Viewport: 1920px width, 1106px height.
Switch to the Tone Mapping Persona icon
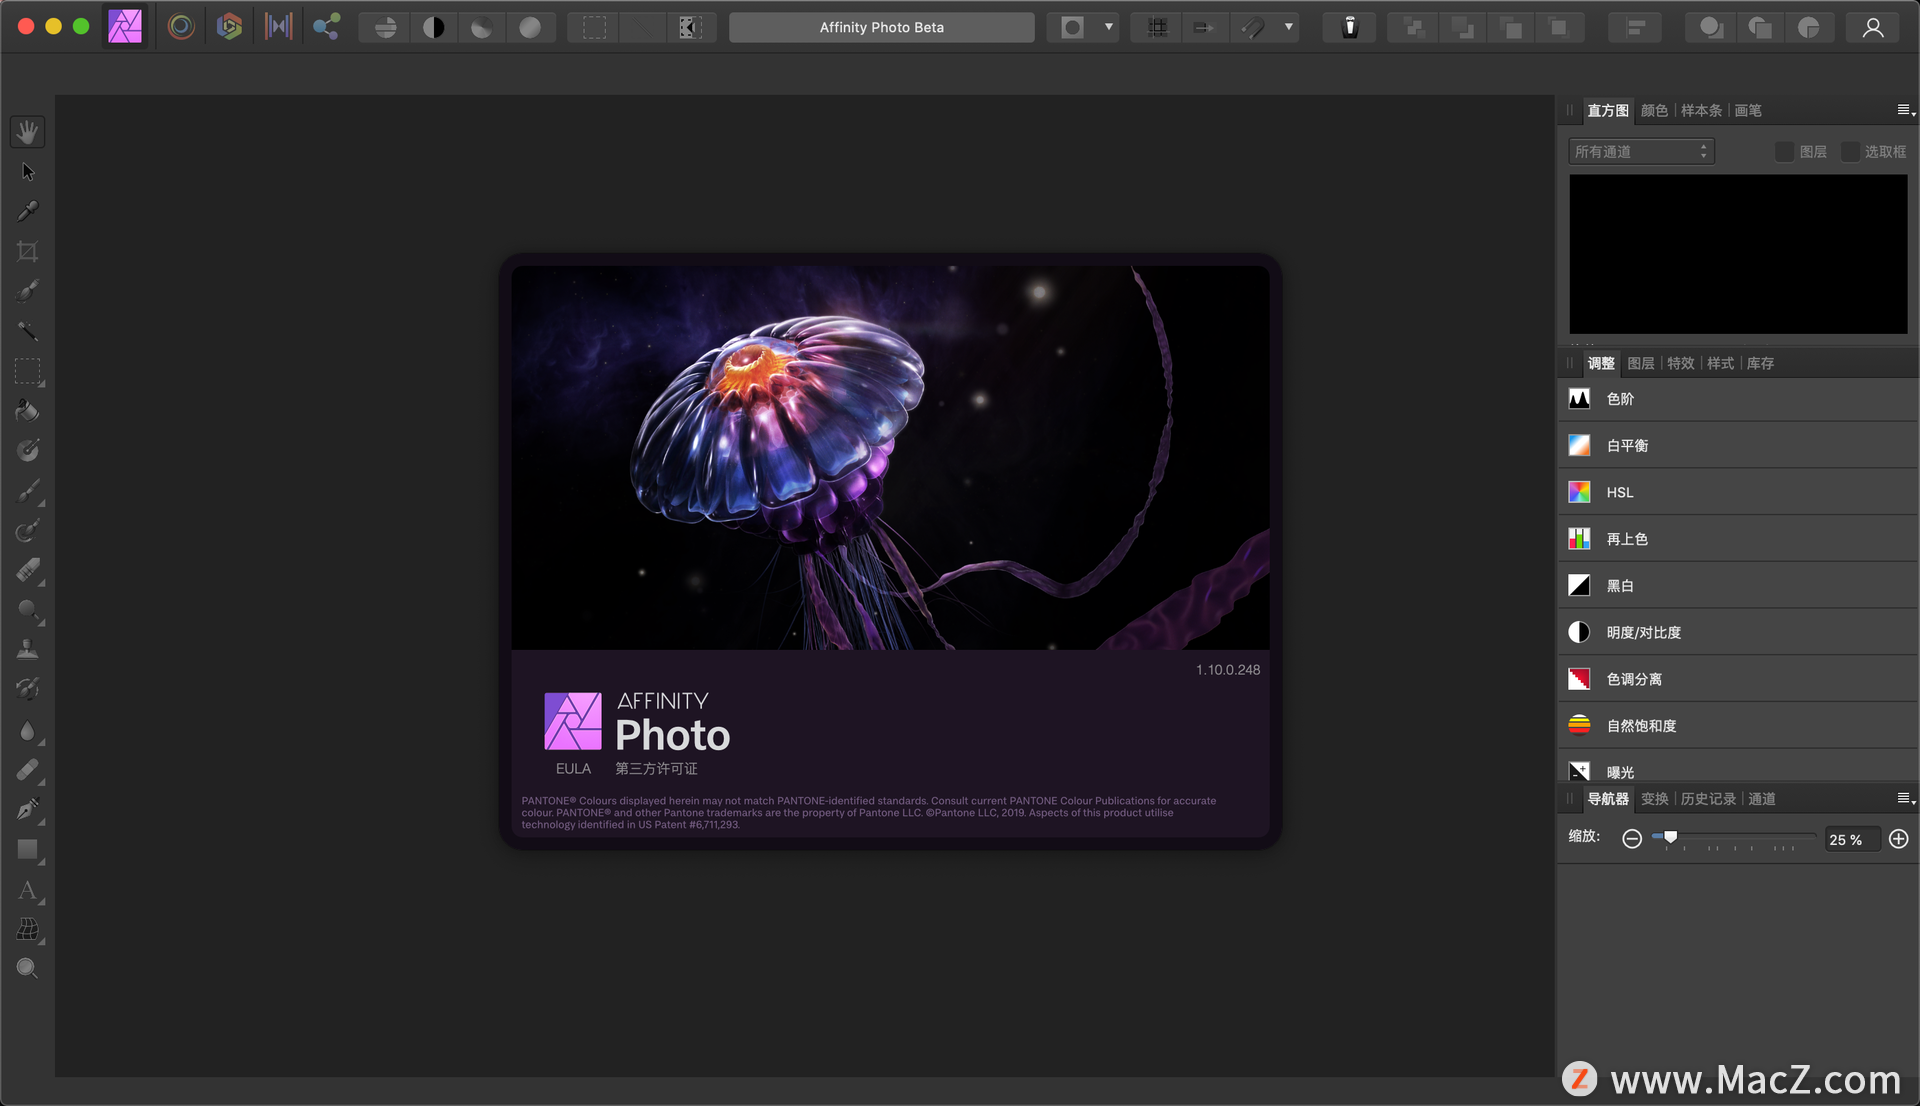[x=278, y=27]
